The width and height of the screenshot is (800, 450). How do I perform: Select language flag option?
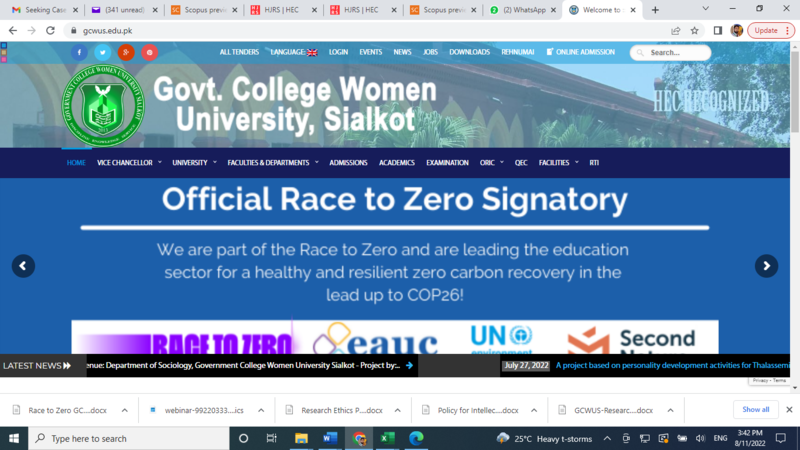tap(312, 53)
